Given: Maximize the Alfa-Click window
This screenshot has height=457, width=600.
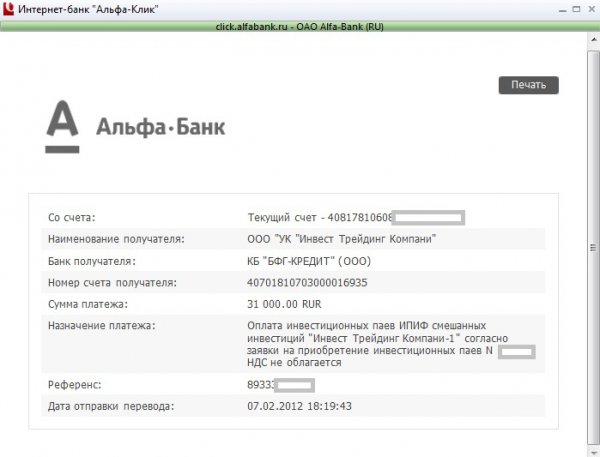Looking at the screenshot, I should click(x=576, y=9).
